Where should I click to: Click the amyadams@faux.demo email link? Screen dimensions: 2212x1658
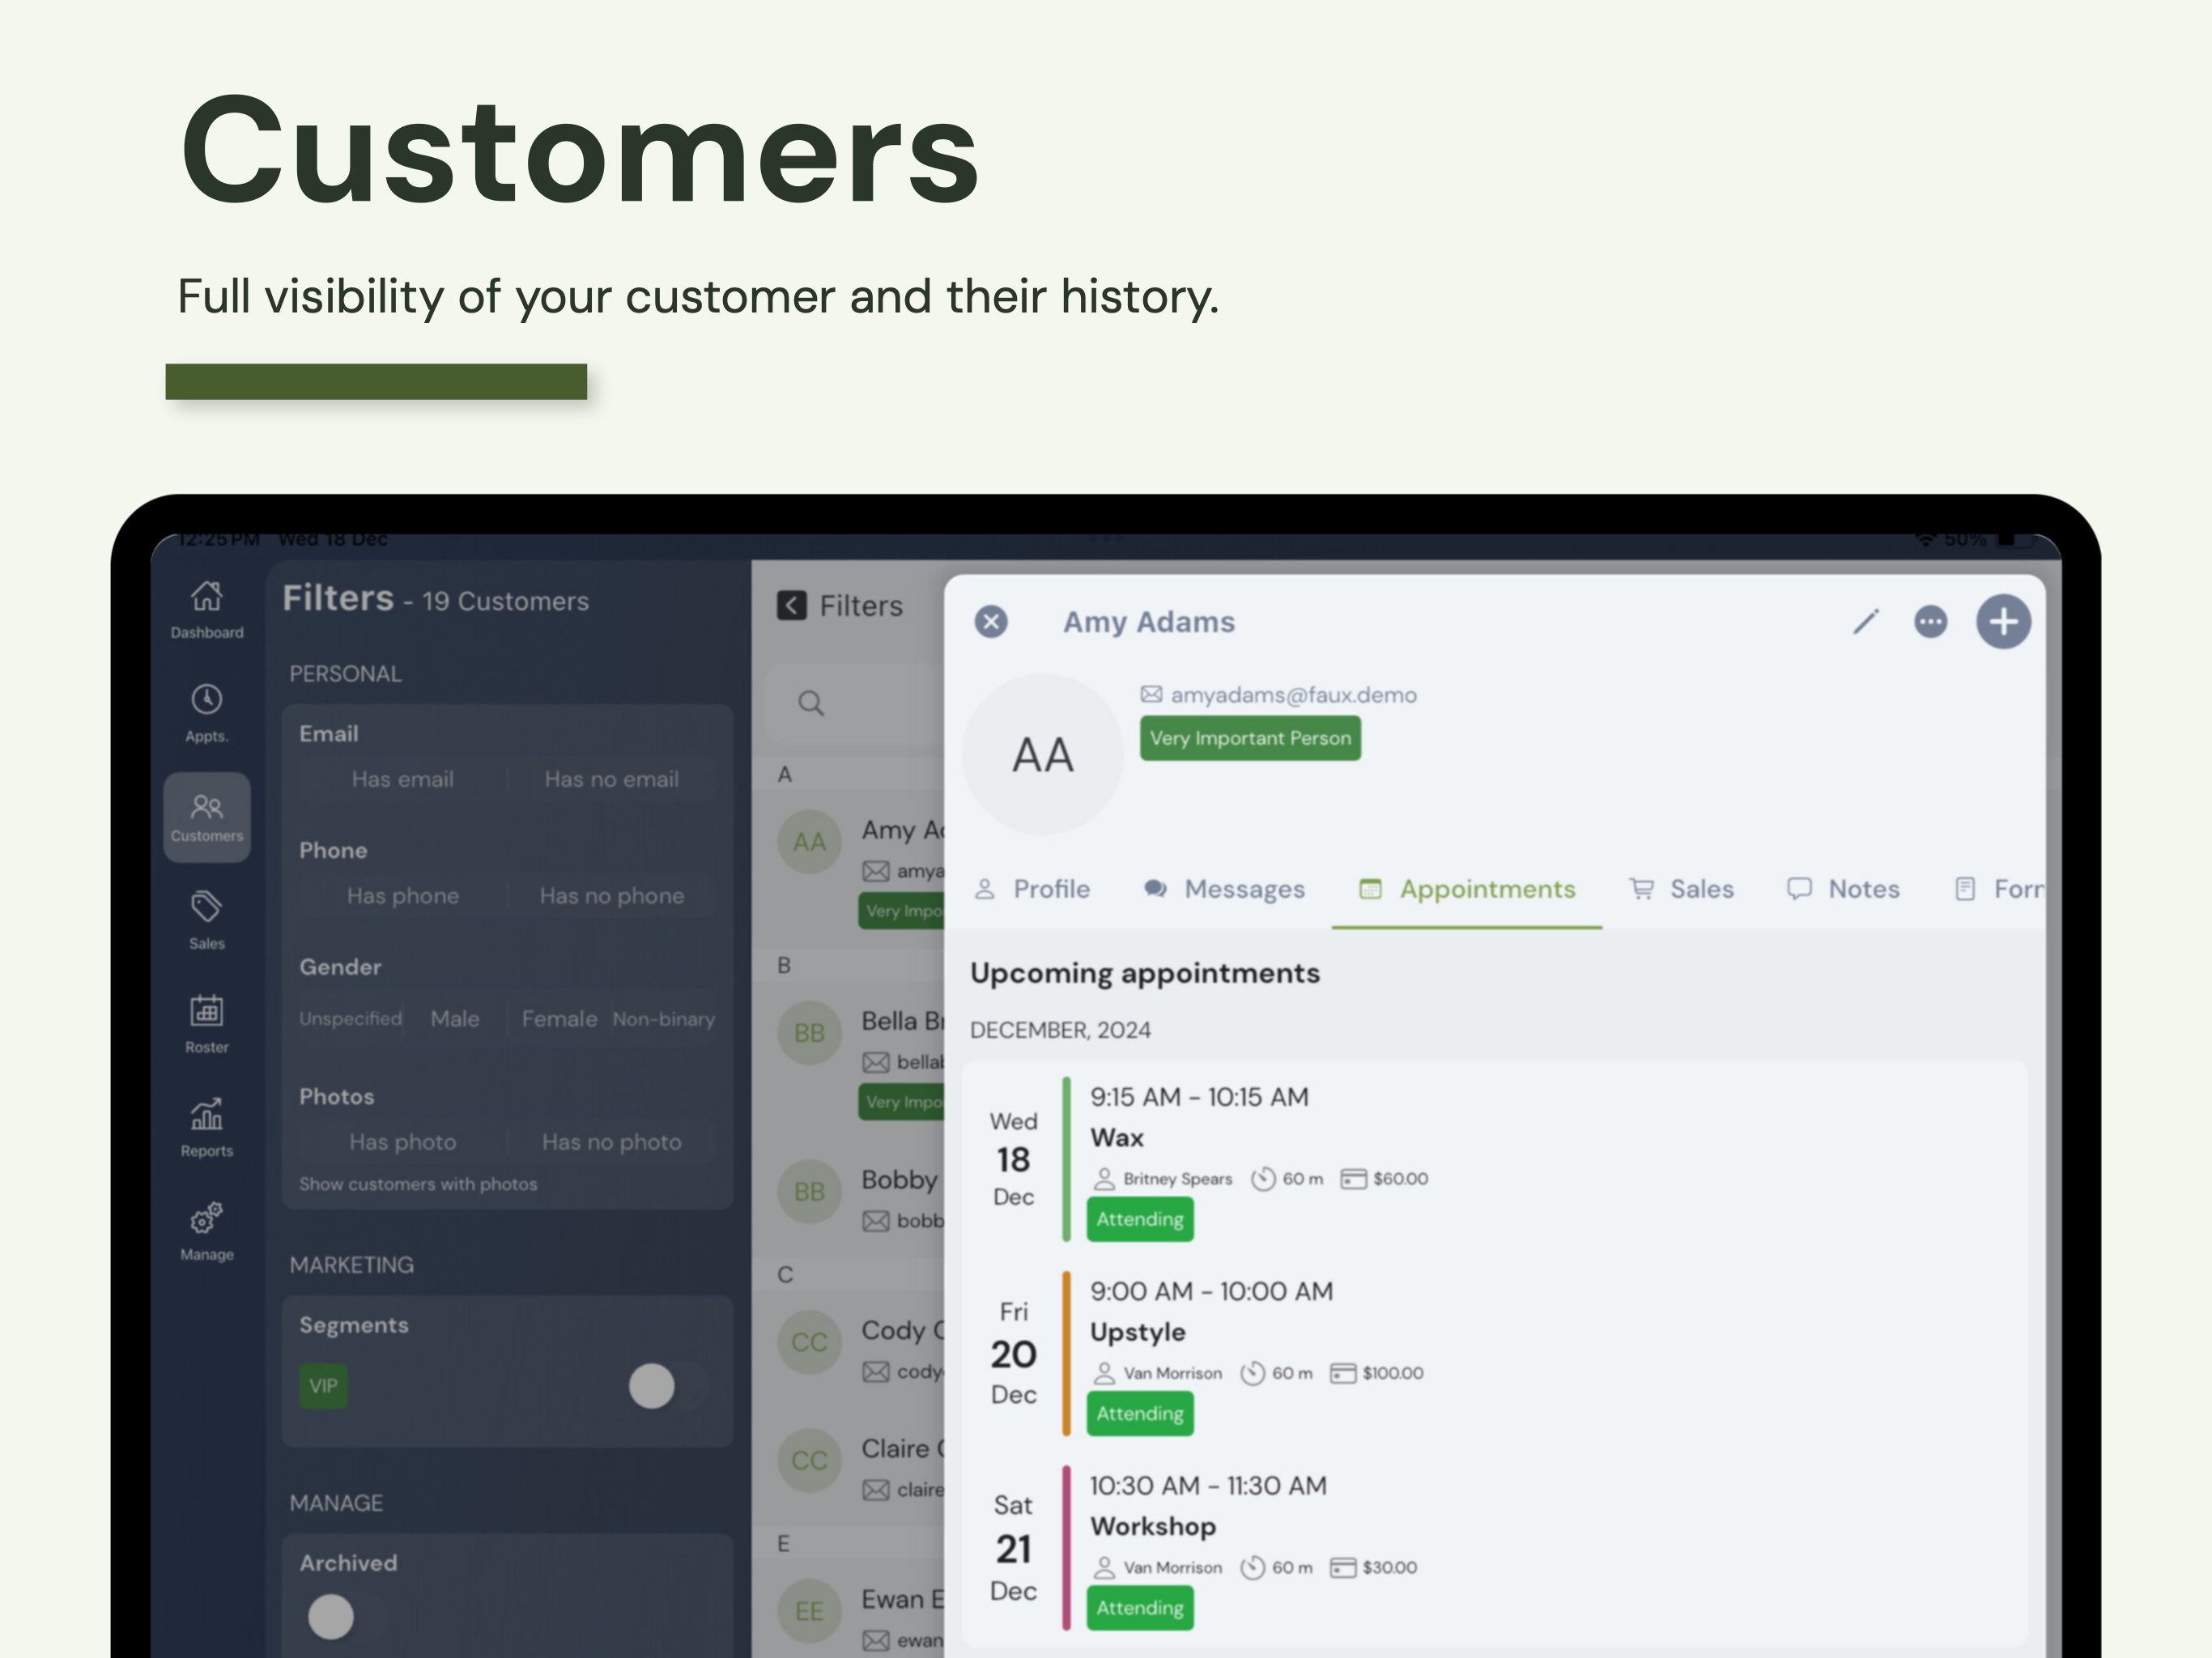point(1294,694)
